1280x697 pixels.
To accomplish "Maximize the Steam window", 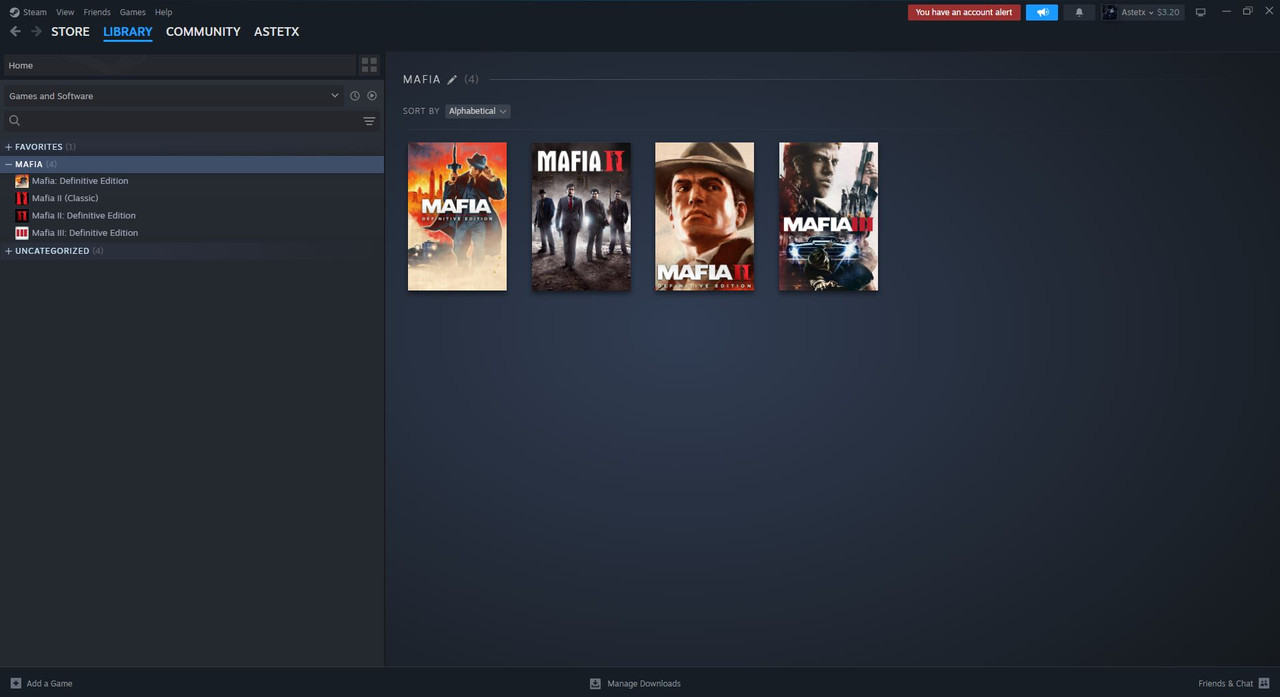I will tap(1247, 11).
